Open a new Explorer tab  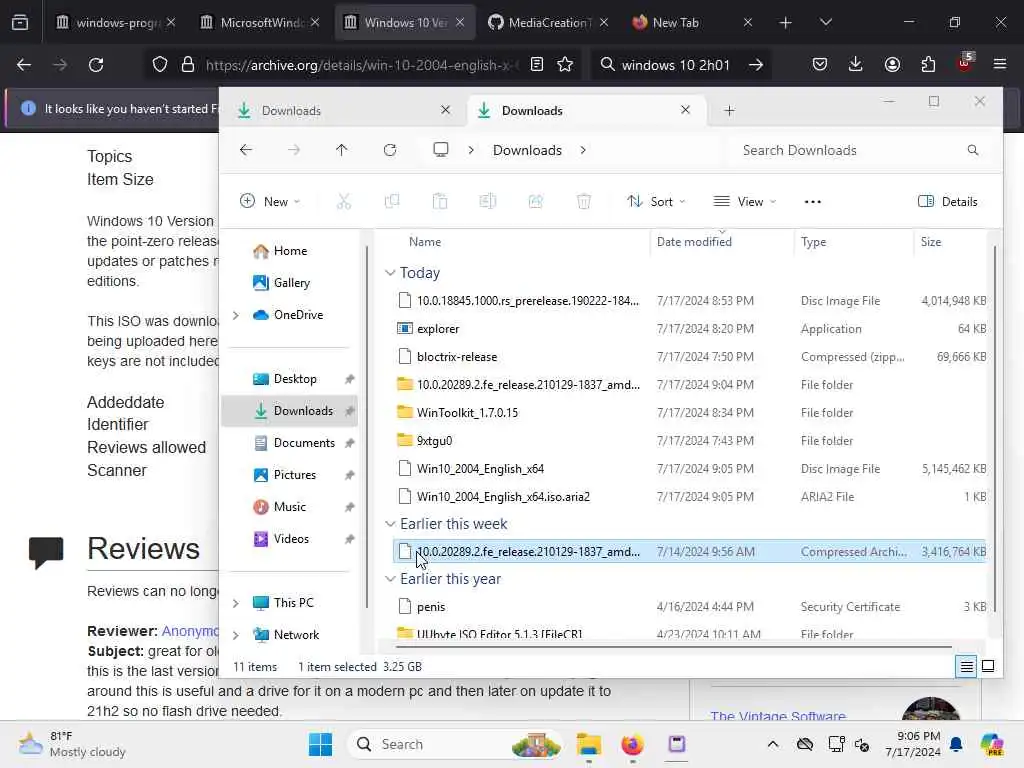point(729,111)
